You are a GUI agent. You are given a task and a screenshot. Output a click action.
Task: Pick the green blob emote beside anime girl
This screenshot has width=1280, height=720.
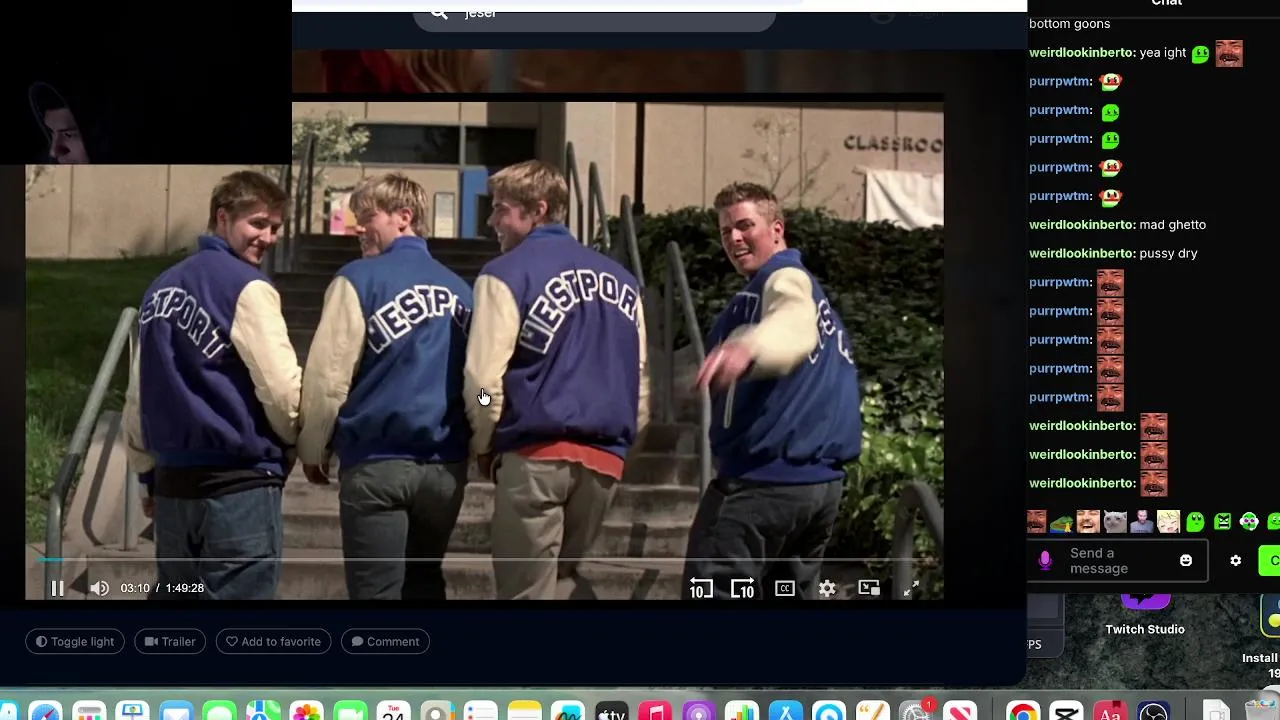pos(1195,521)
